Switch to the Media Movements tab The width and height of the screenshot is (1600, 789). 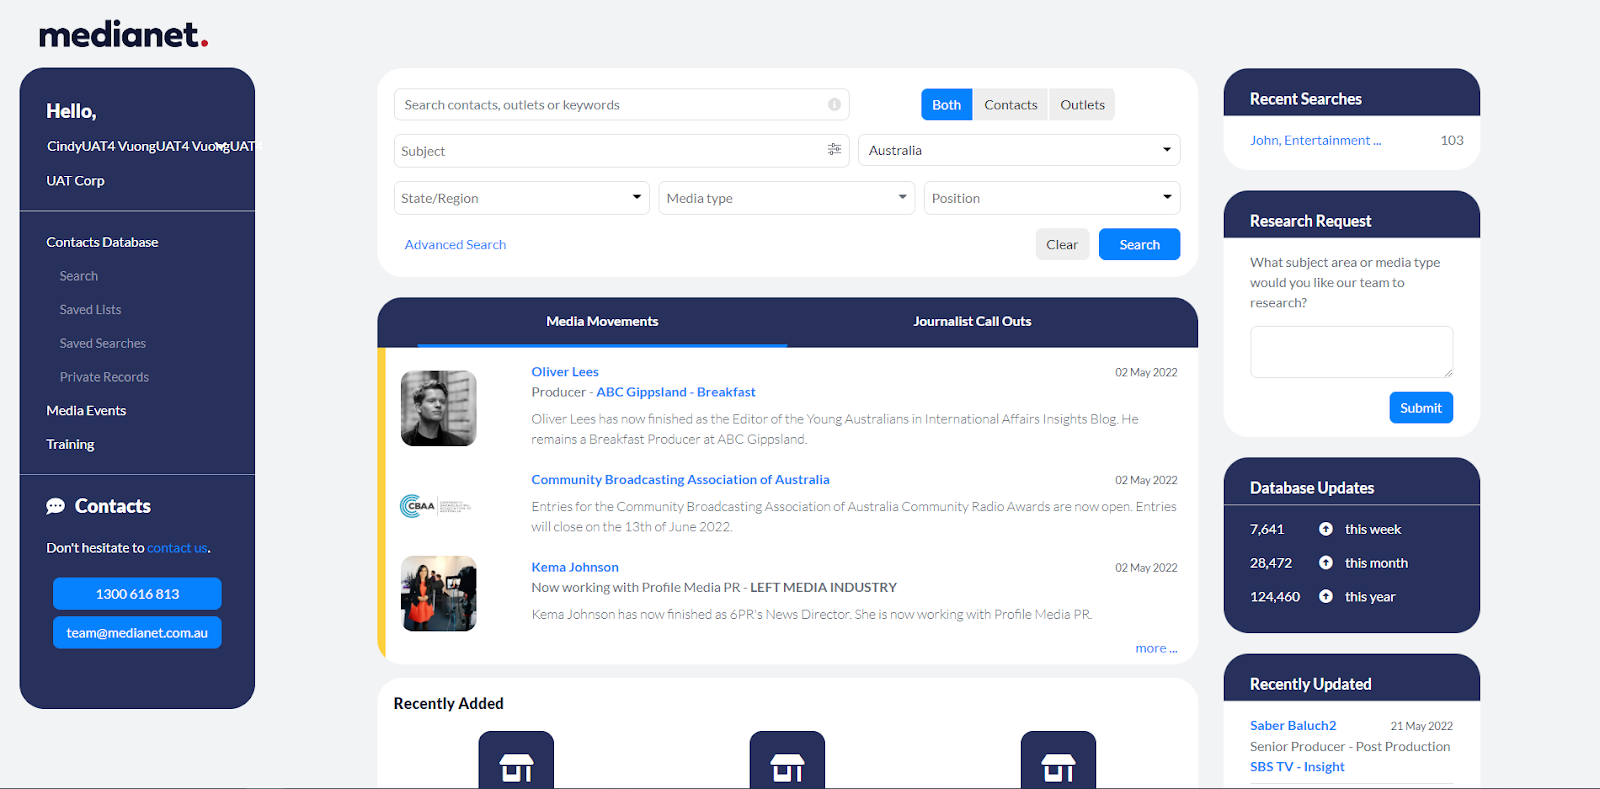[x=602, y=321]
